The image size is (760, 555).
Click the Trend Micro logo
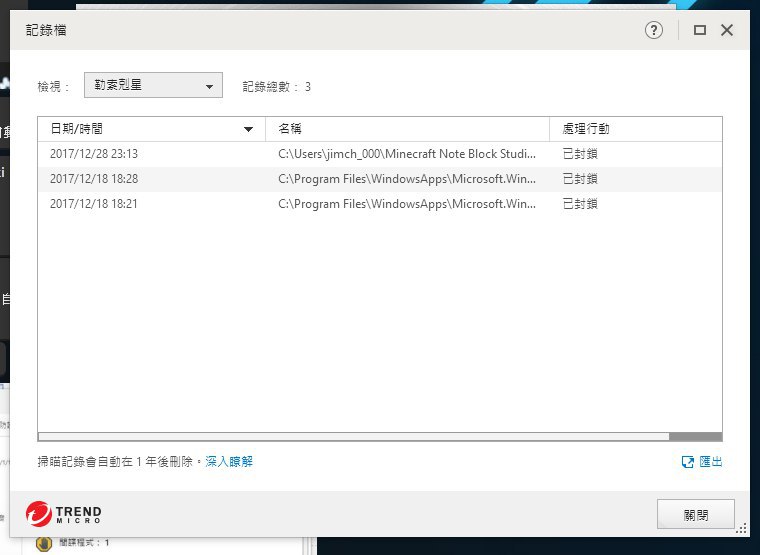[63, 514]
